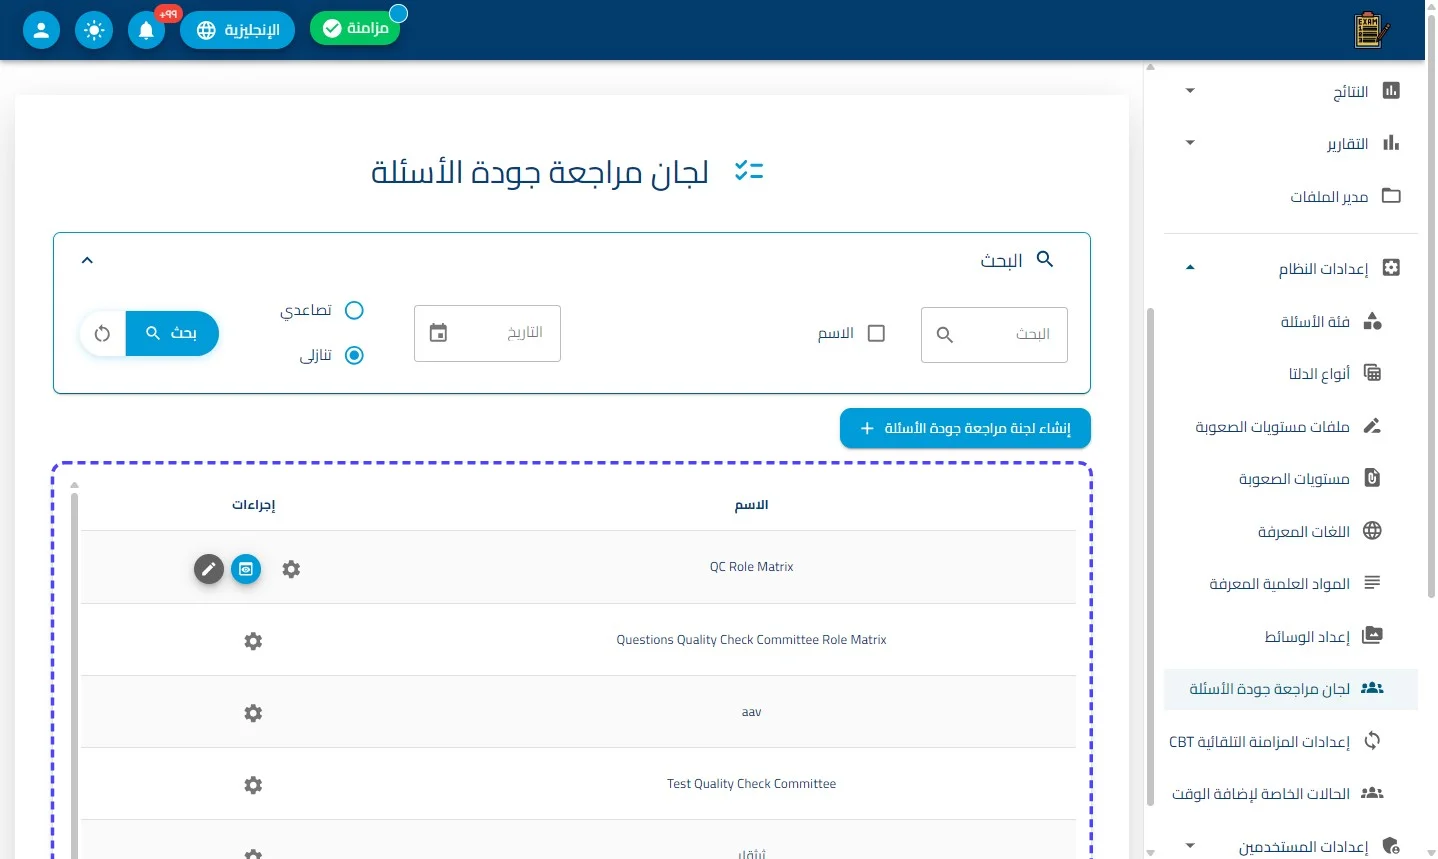Screen dimensions: 1438x859
Task: Click the بحث search button
Action: point(172,333)
